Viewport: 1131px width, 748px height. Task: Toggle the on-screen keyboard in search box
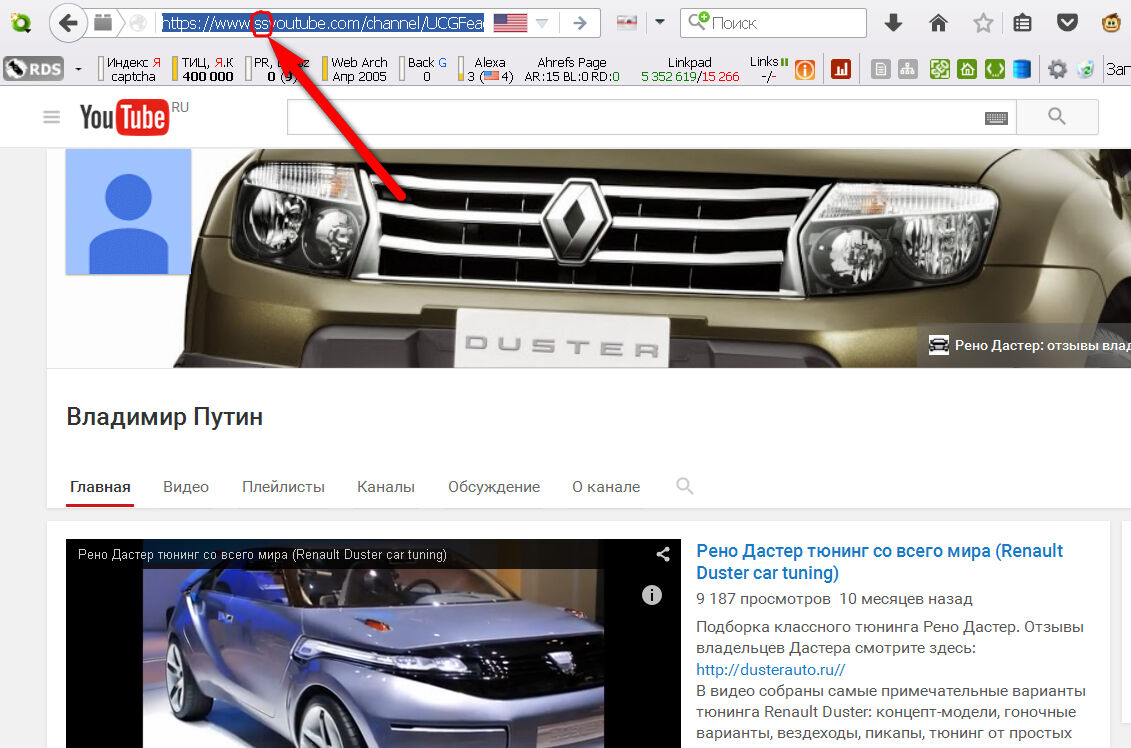[x=996, y=118]
